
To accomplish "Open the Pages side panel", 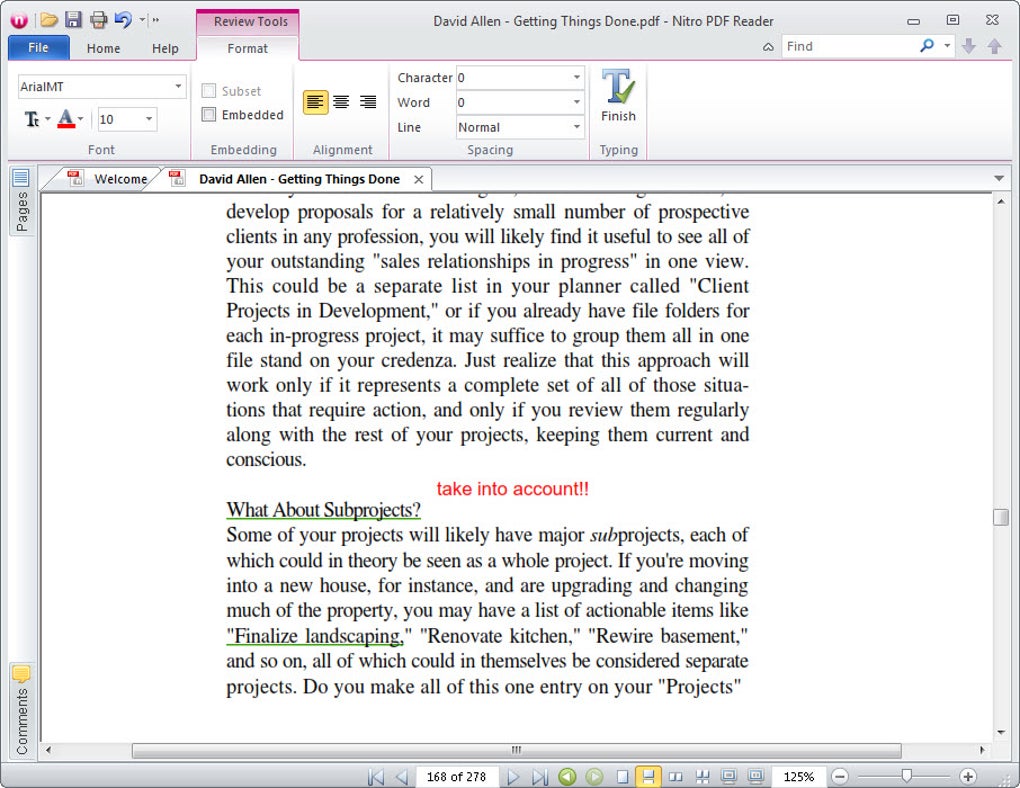I will tap(21, 200).
